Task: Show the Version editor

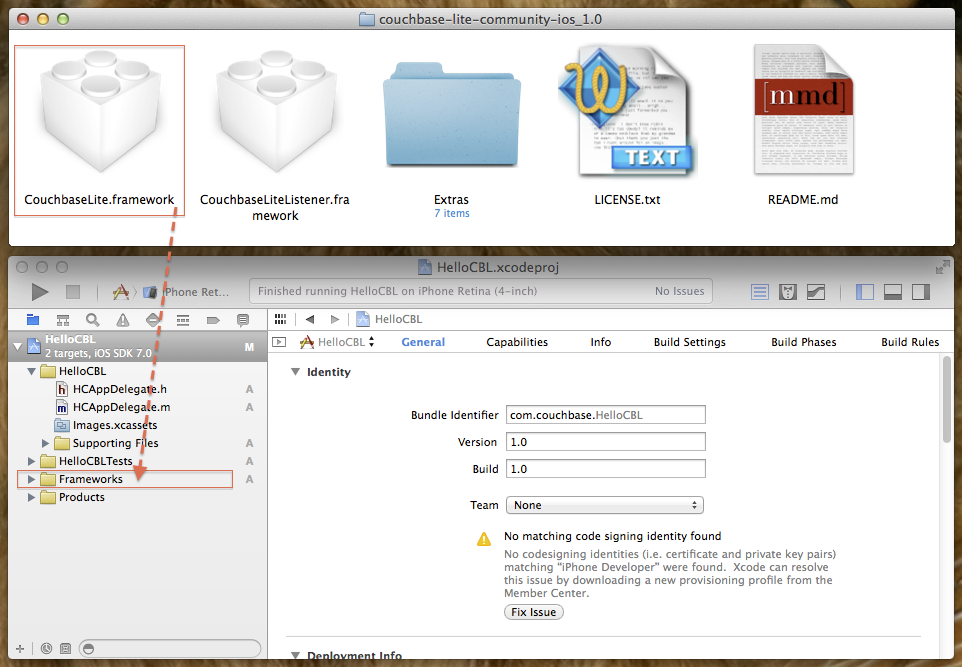Action: (816, 292)
